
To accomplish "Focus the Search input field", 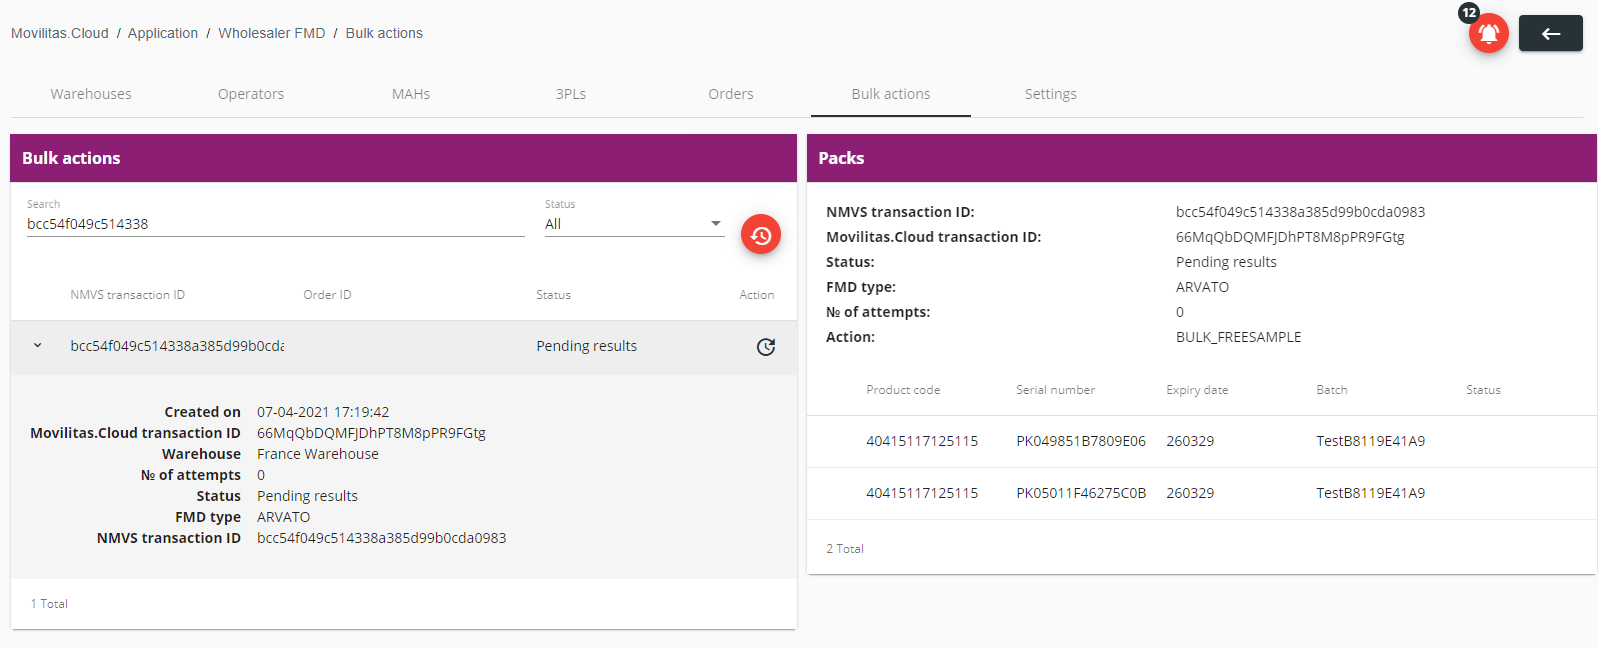I will tap(276, 224).
